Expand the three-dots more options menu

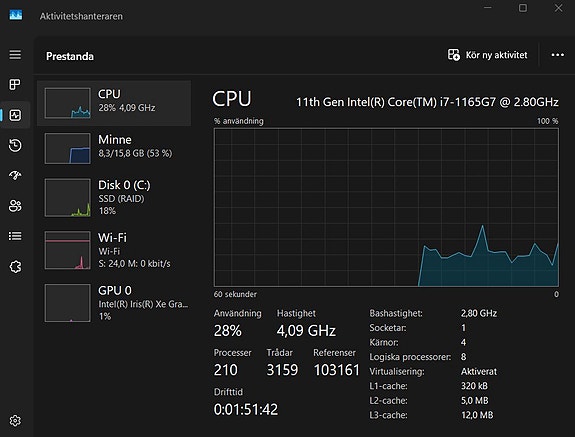tap(558, 55)
